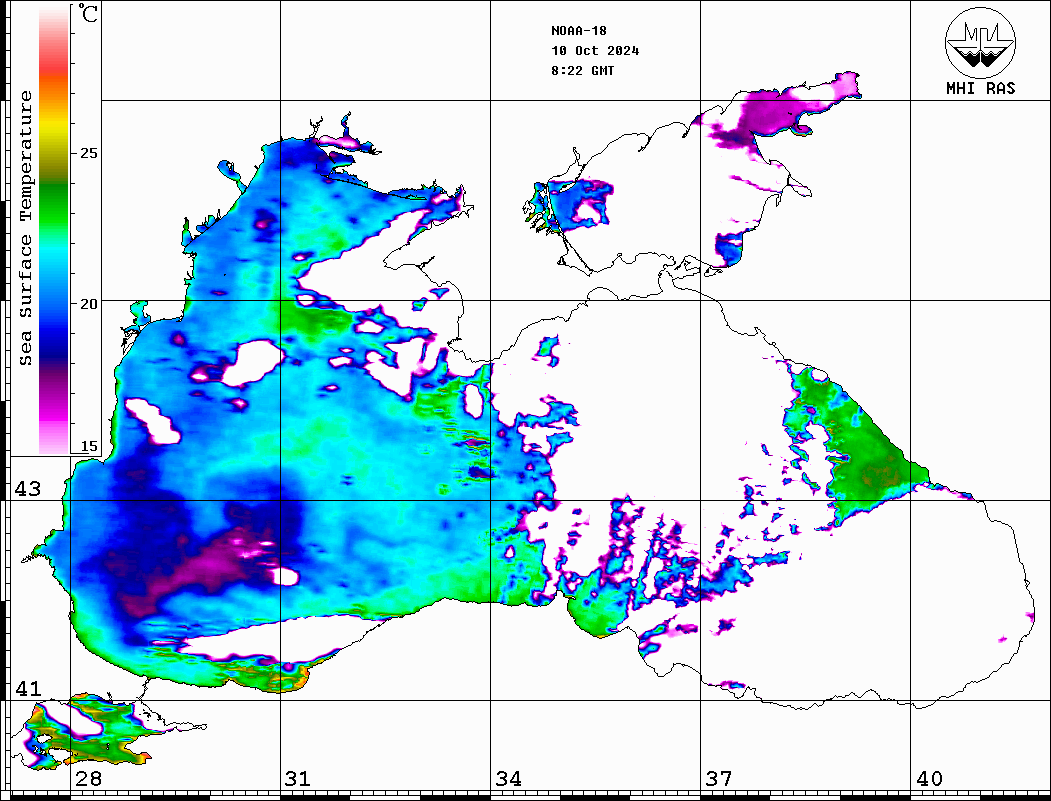Click the '25' tick on color scale
Image resolution: width=1051 pixels, height=801 pixels.
coord(88,153)
